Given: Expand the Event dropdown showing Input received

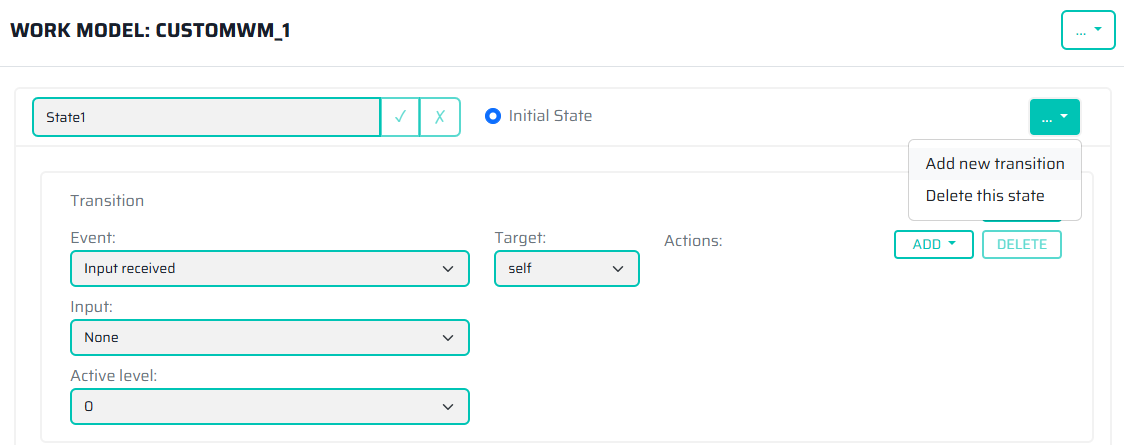Looking at the screenshot, I should pyautogui.click(x=269, y=268).
